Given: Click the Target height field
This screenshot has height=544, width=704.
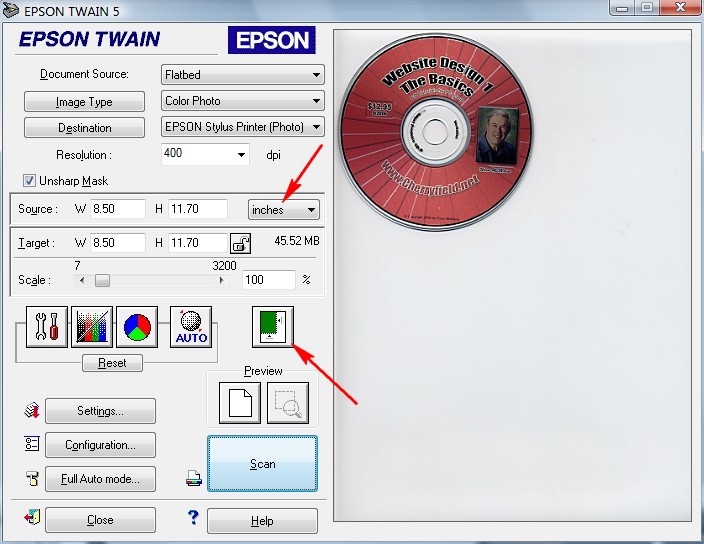Looking at the screenshot, I should click(x=198, y=243).
